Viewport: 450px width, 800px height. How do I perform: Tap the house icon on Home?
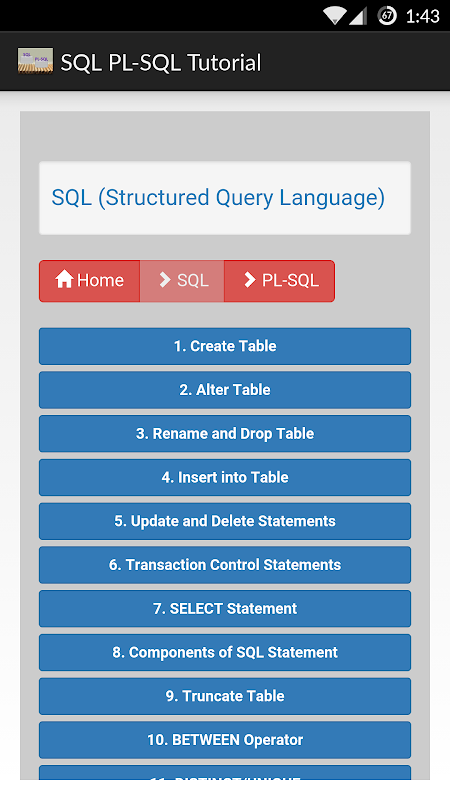coord(64,279)
